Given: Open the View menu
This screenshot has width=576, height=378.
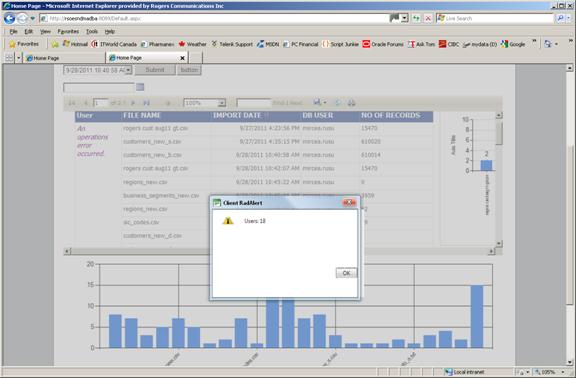Looking at the screenshot, I should [45, 32].
